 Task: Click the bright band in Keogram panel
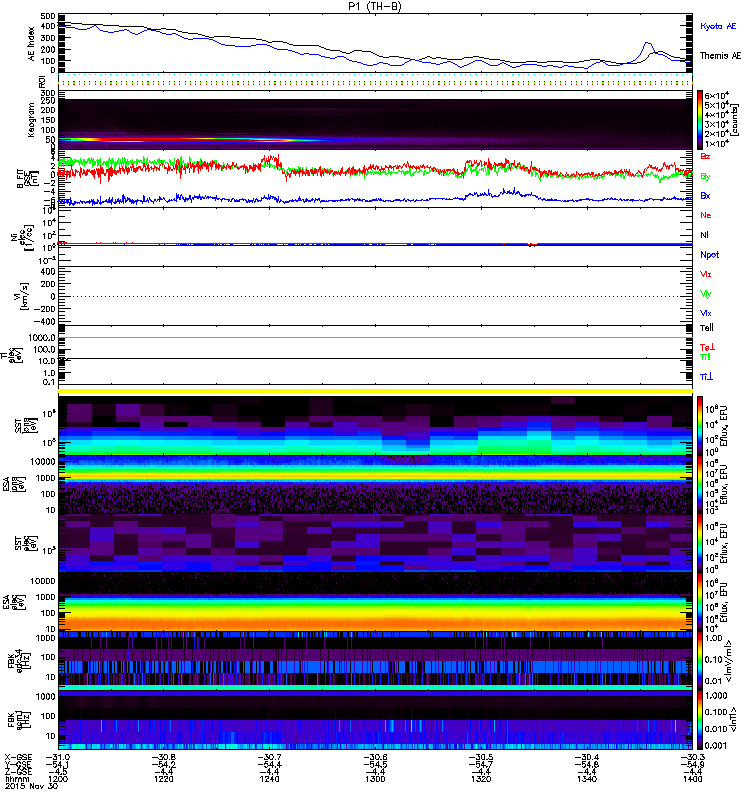click(150, 139)
